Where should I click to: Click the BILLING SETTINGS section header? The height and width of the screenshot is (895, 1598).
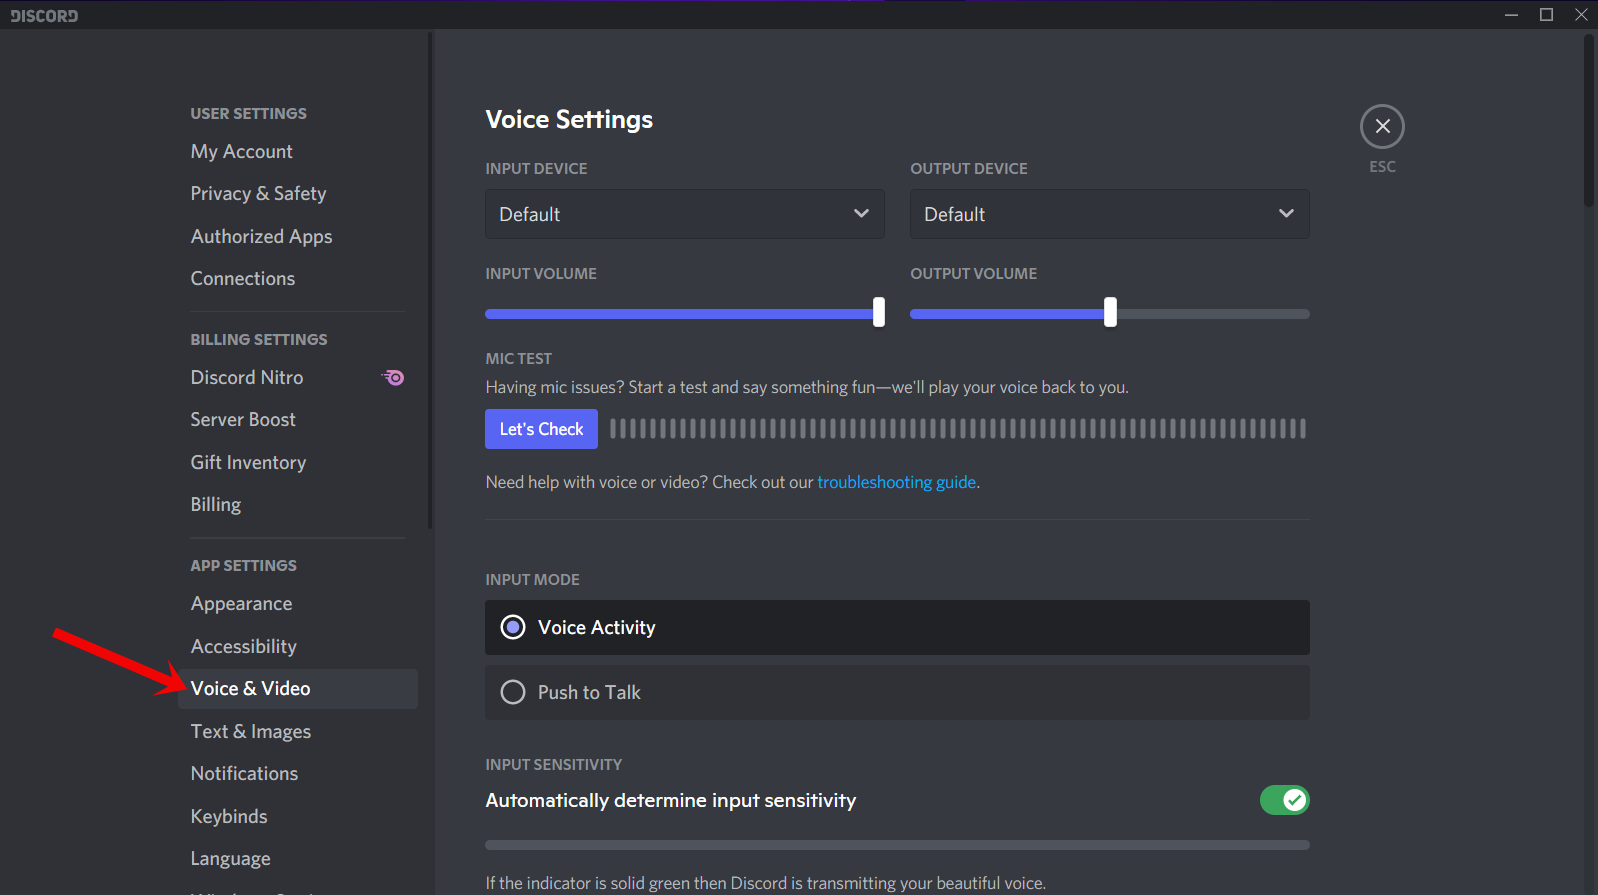coord(259,340)
